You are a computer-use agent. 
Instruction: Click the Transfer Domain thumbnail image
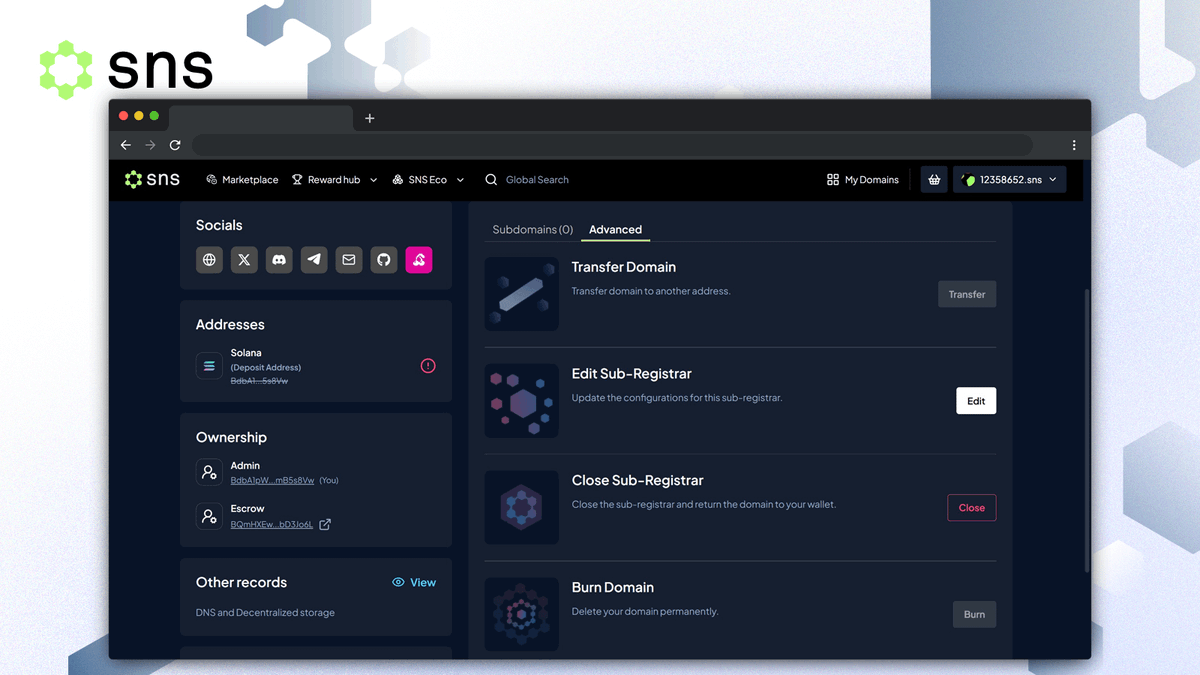[522, 294]
